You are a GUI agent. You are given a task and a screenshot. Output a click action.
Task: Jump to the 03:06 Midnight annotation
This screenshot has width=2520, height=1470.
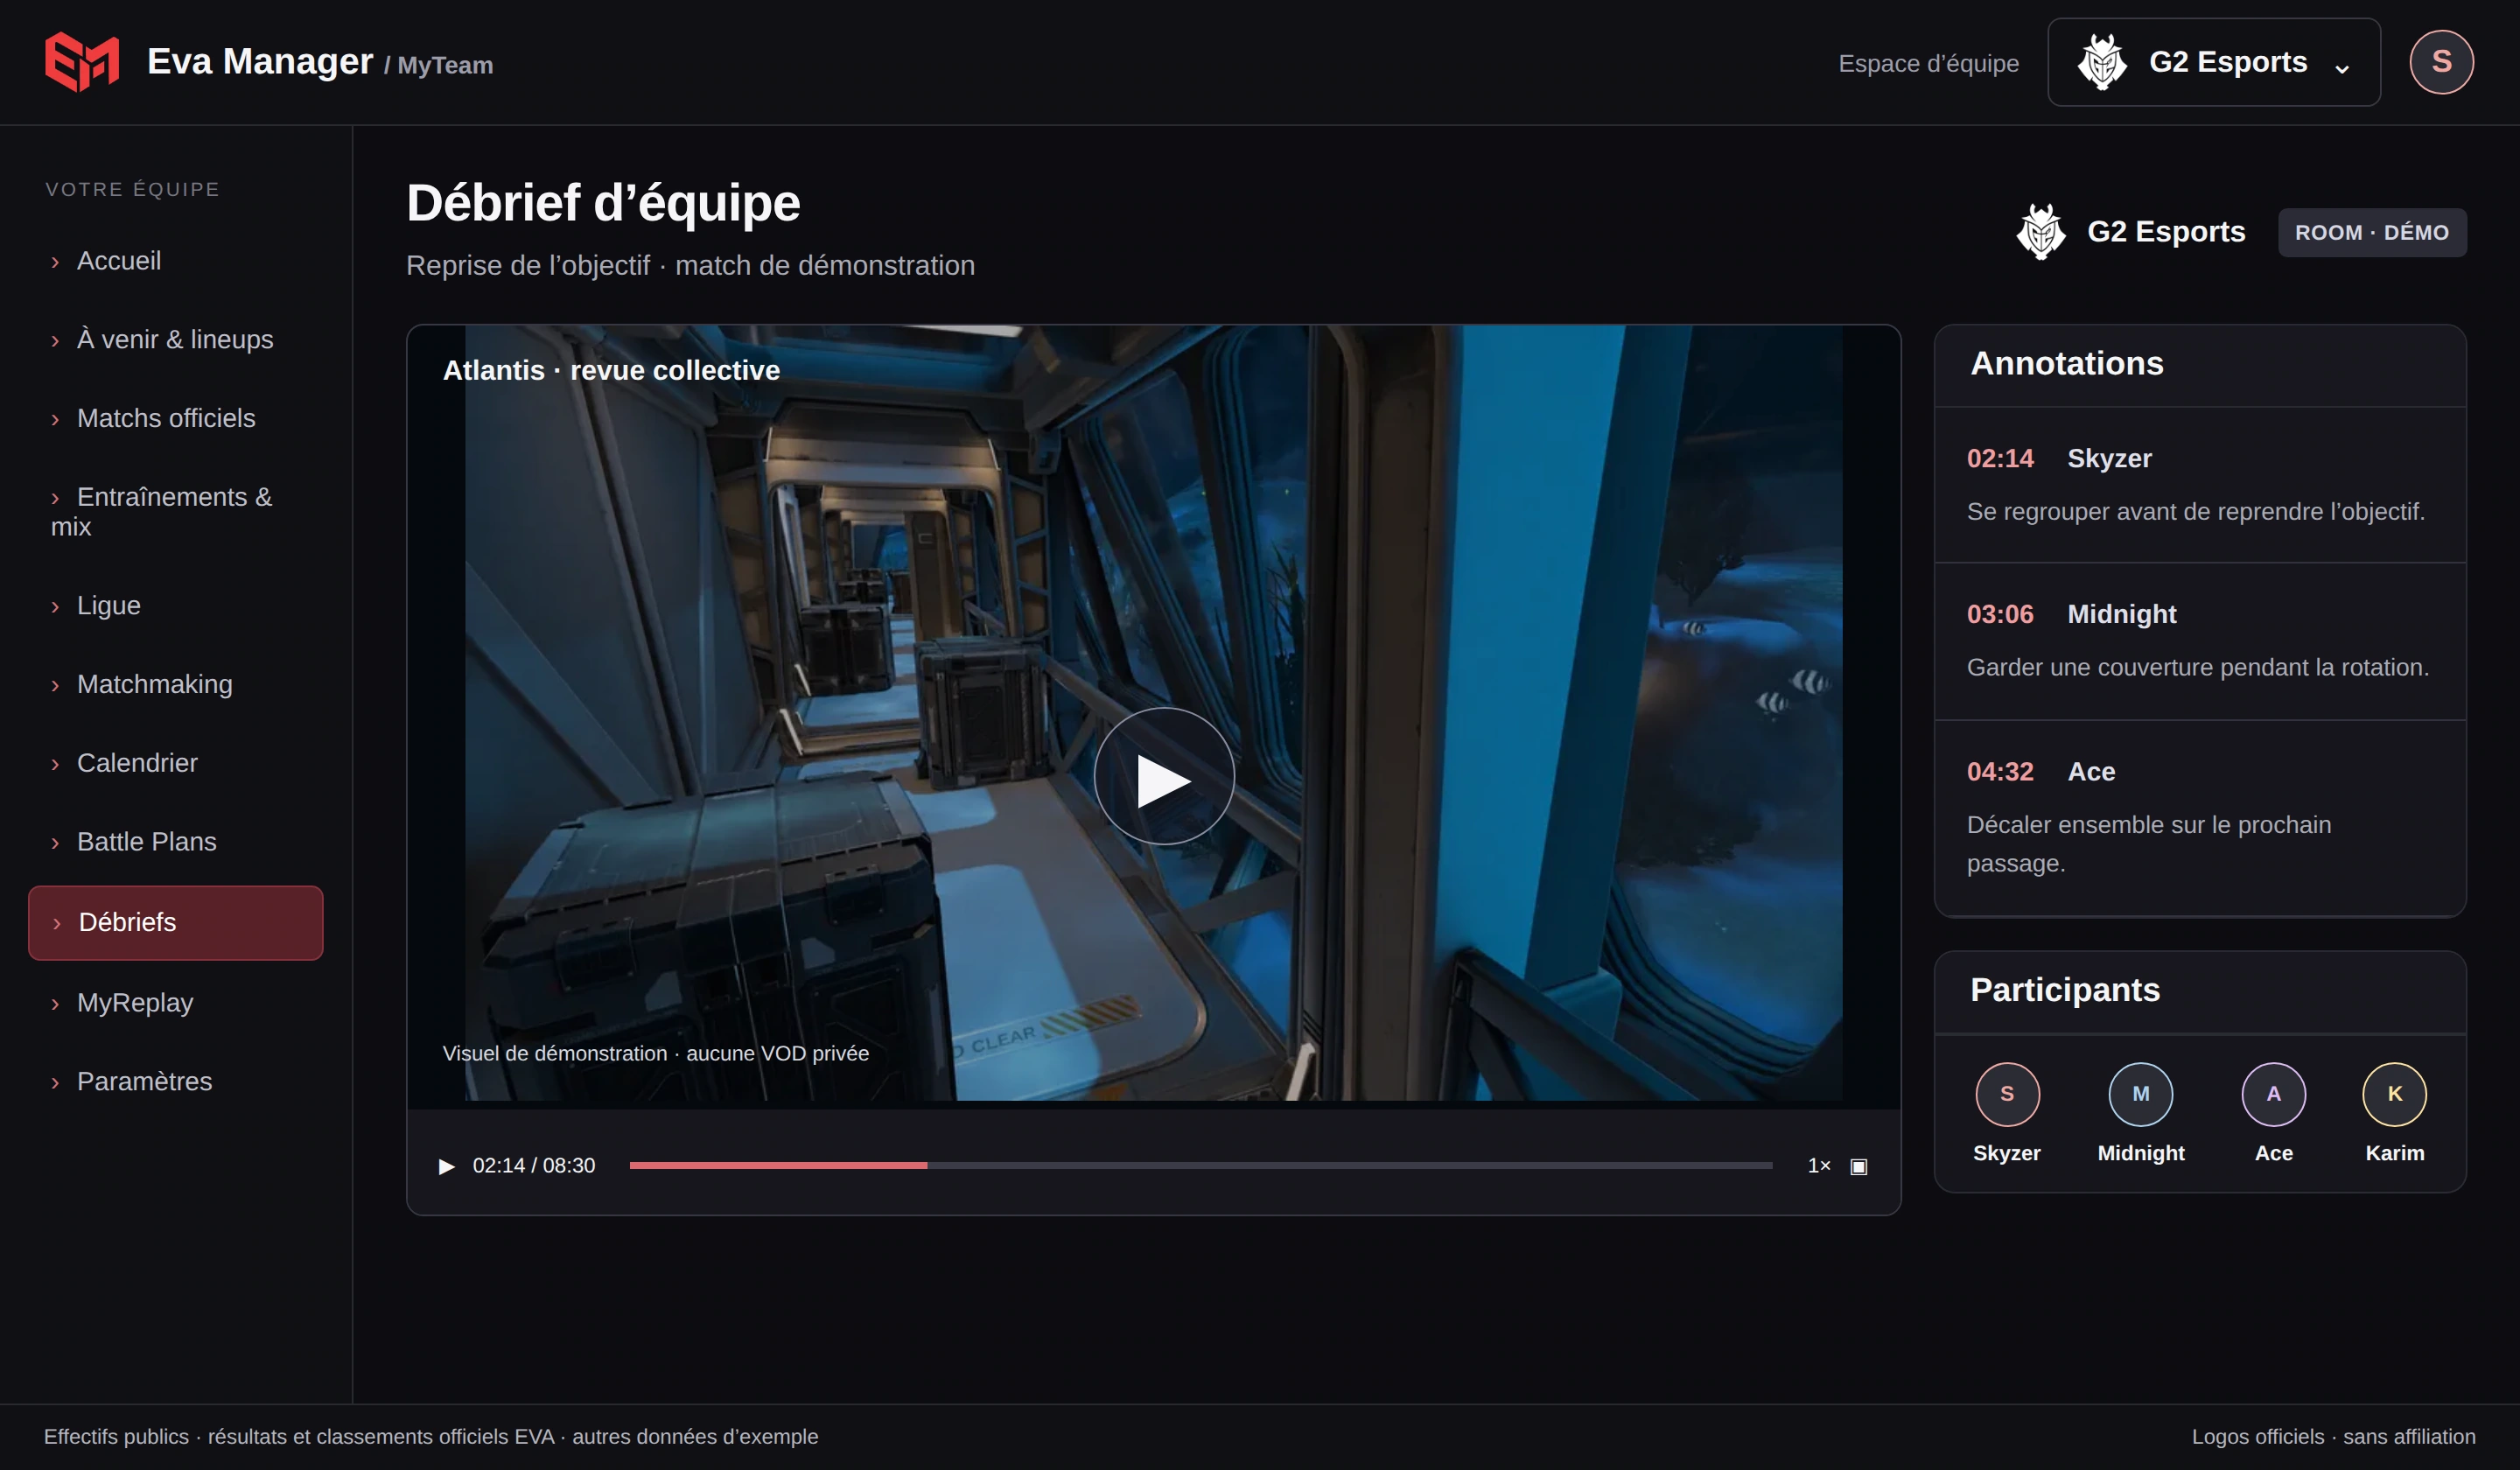(x=2199, y=641)
